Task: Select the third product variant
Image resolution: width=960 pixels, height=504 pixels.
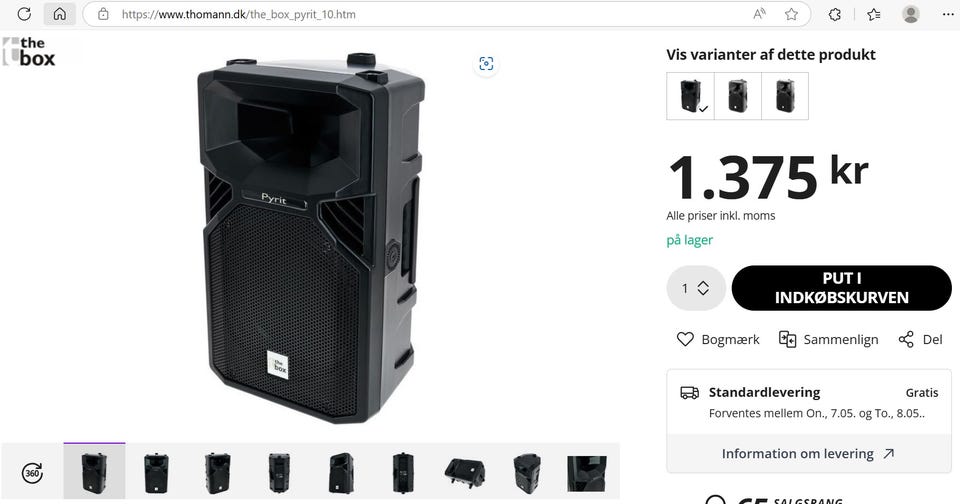Action: [785, 96]
